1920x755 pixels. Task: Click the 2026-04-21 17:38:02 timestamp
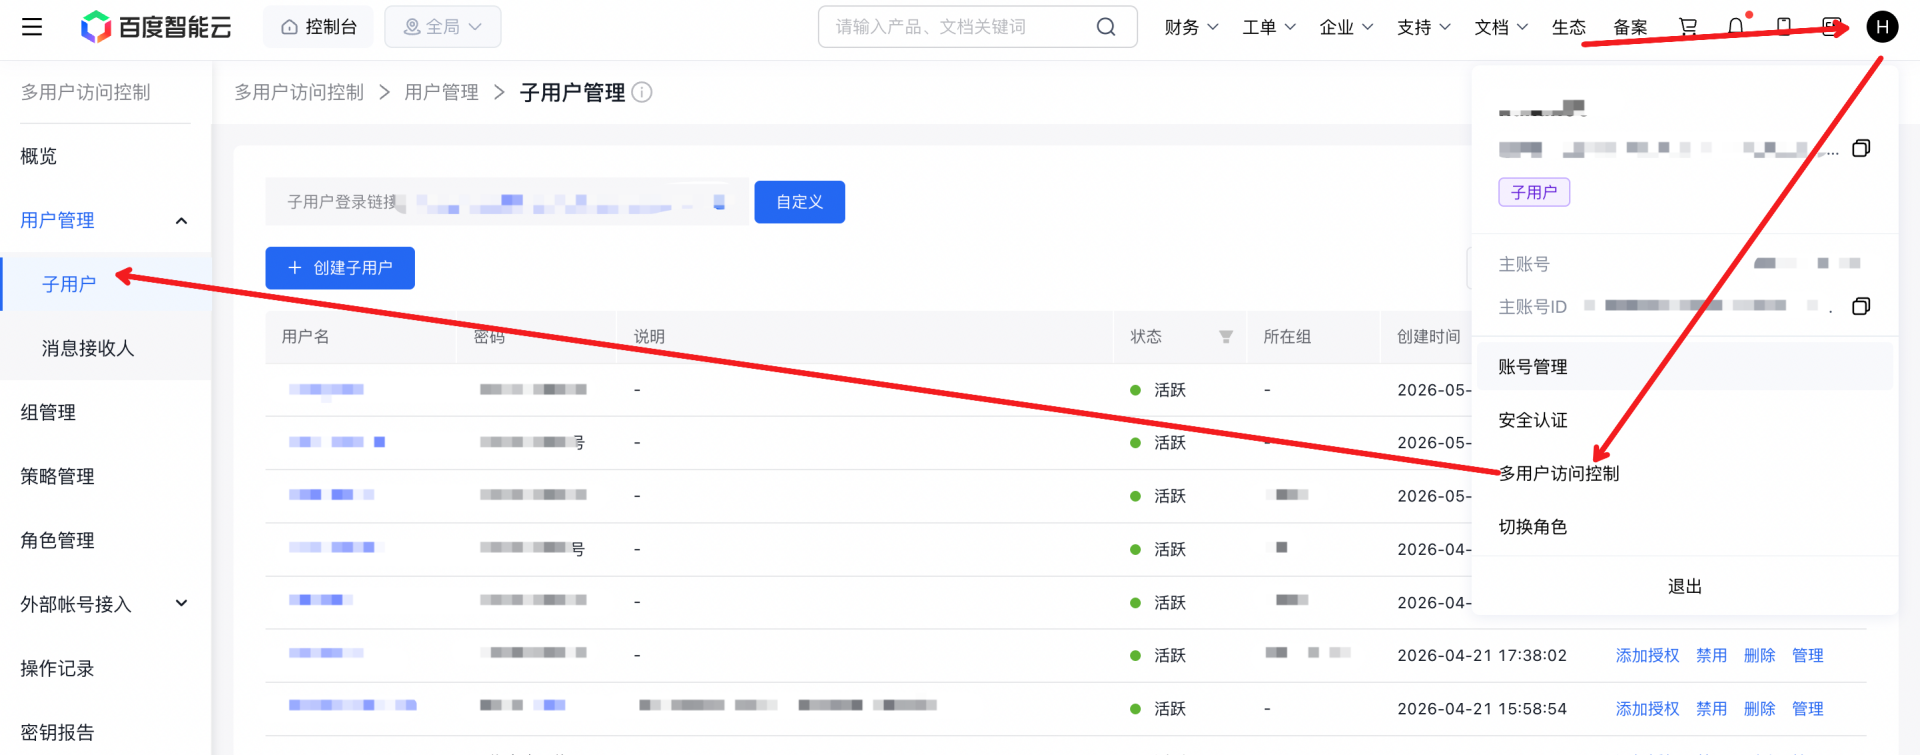click(x=1482, y=655)
